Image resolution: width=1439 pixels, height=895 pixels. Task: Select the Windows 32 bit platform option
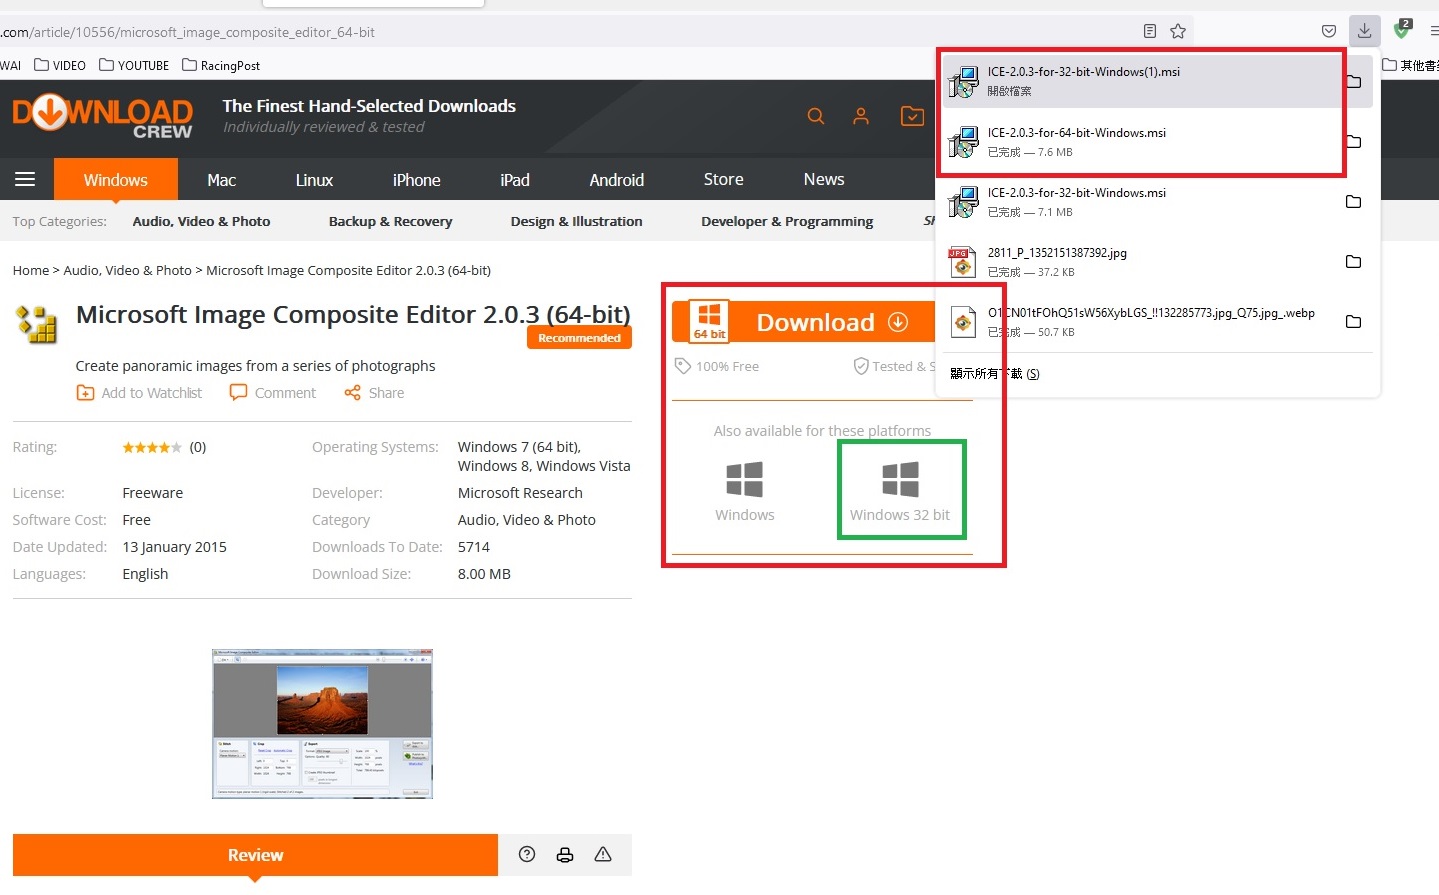[x=900, y=490]
